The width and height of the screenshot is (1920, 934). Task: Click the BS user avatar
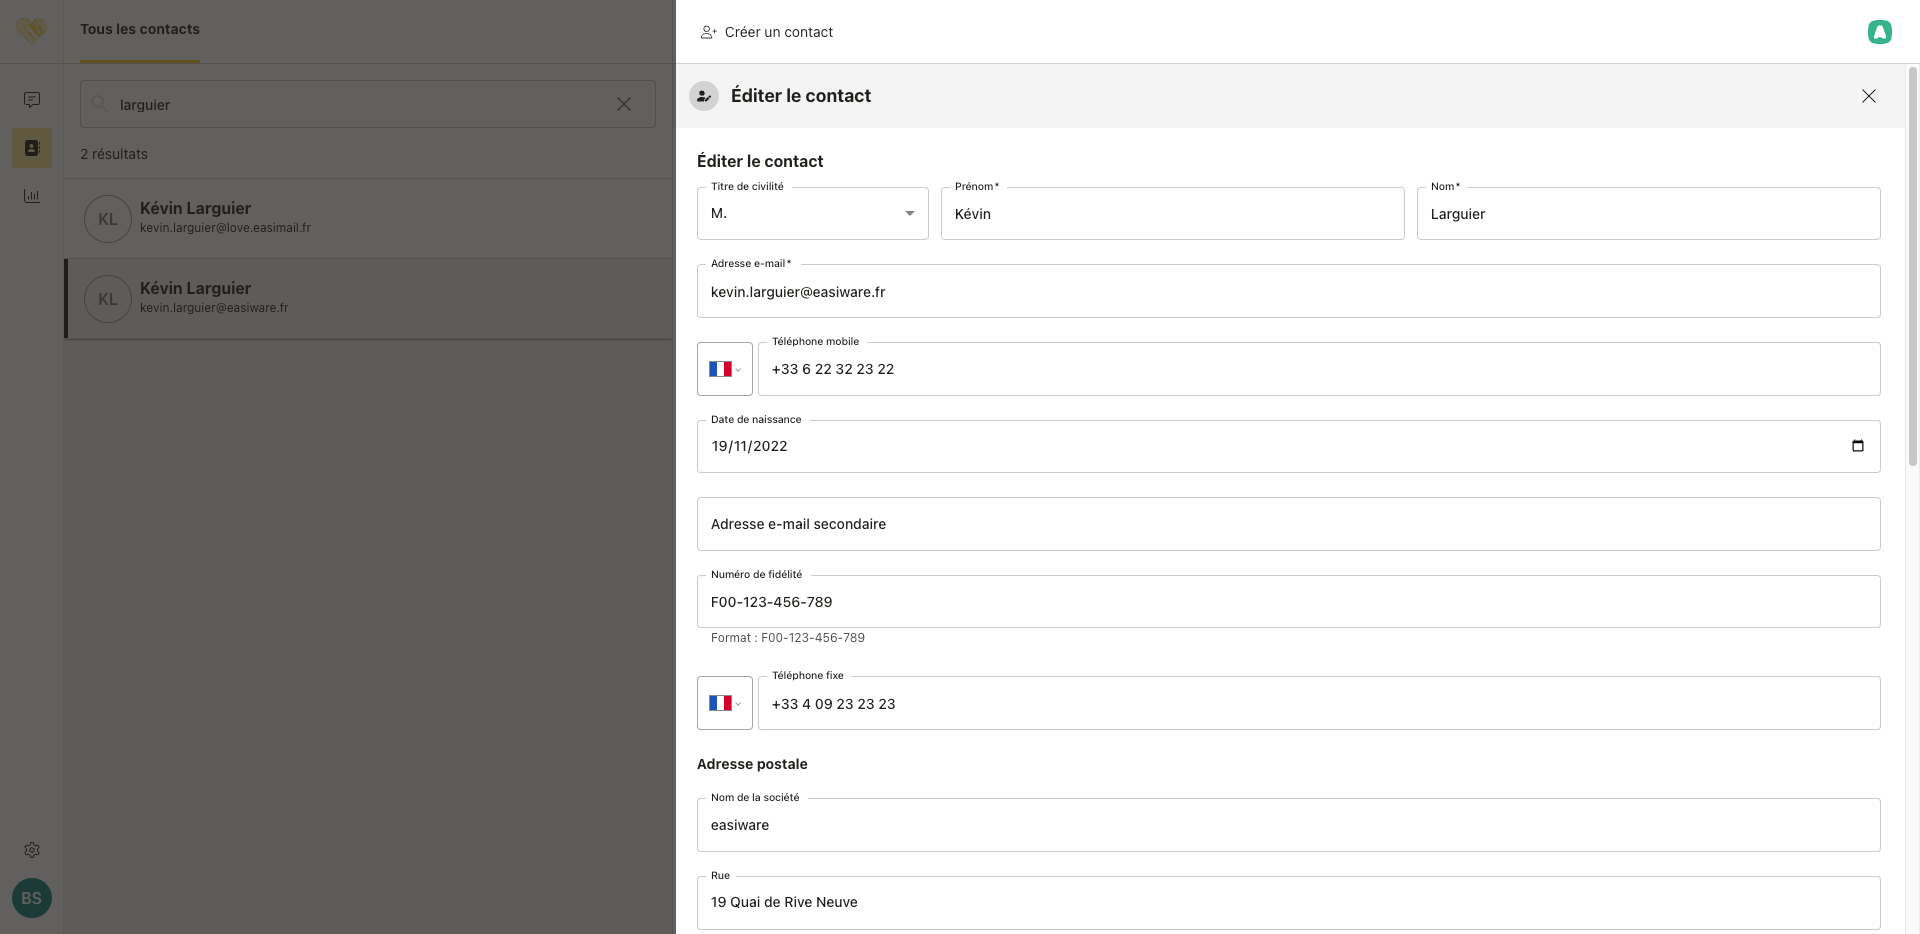pyautogui.click(x=32, y=898)
